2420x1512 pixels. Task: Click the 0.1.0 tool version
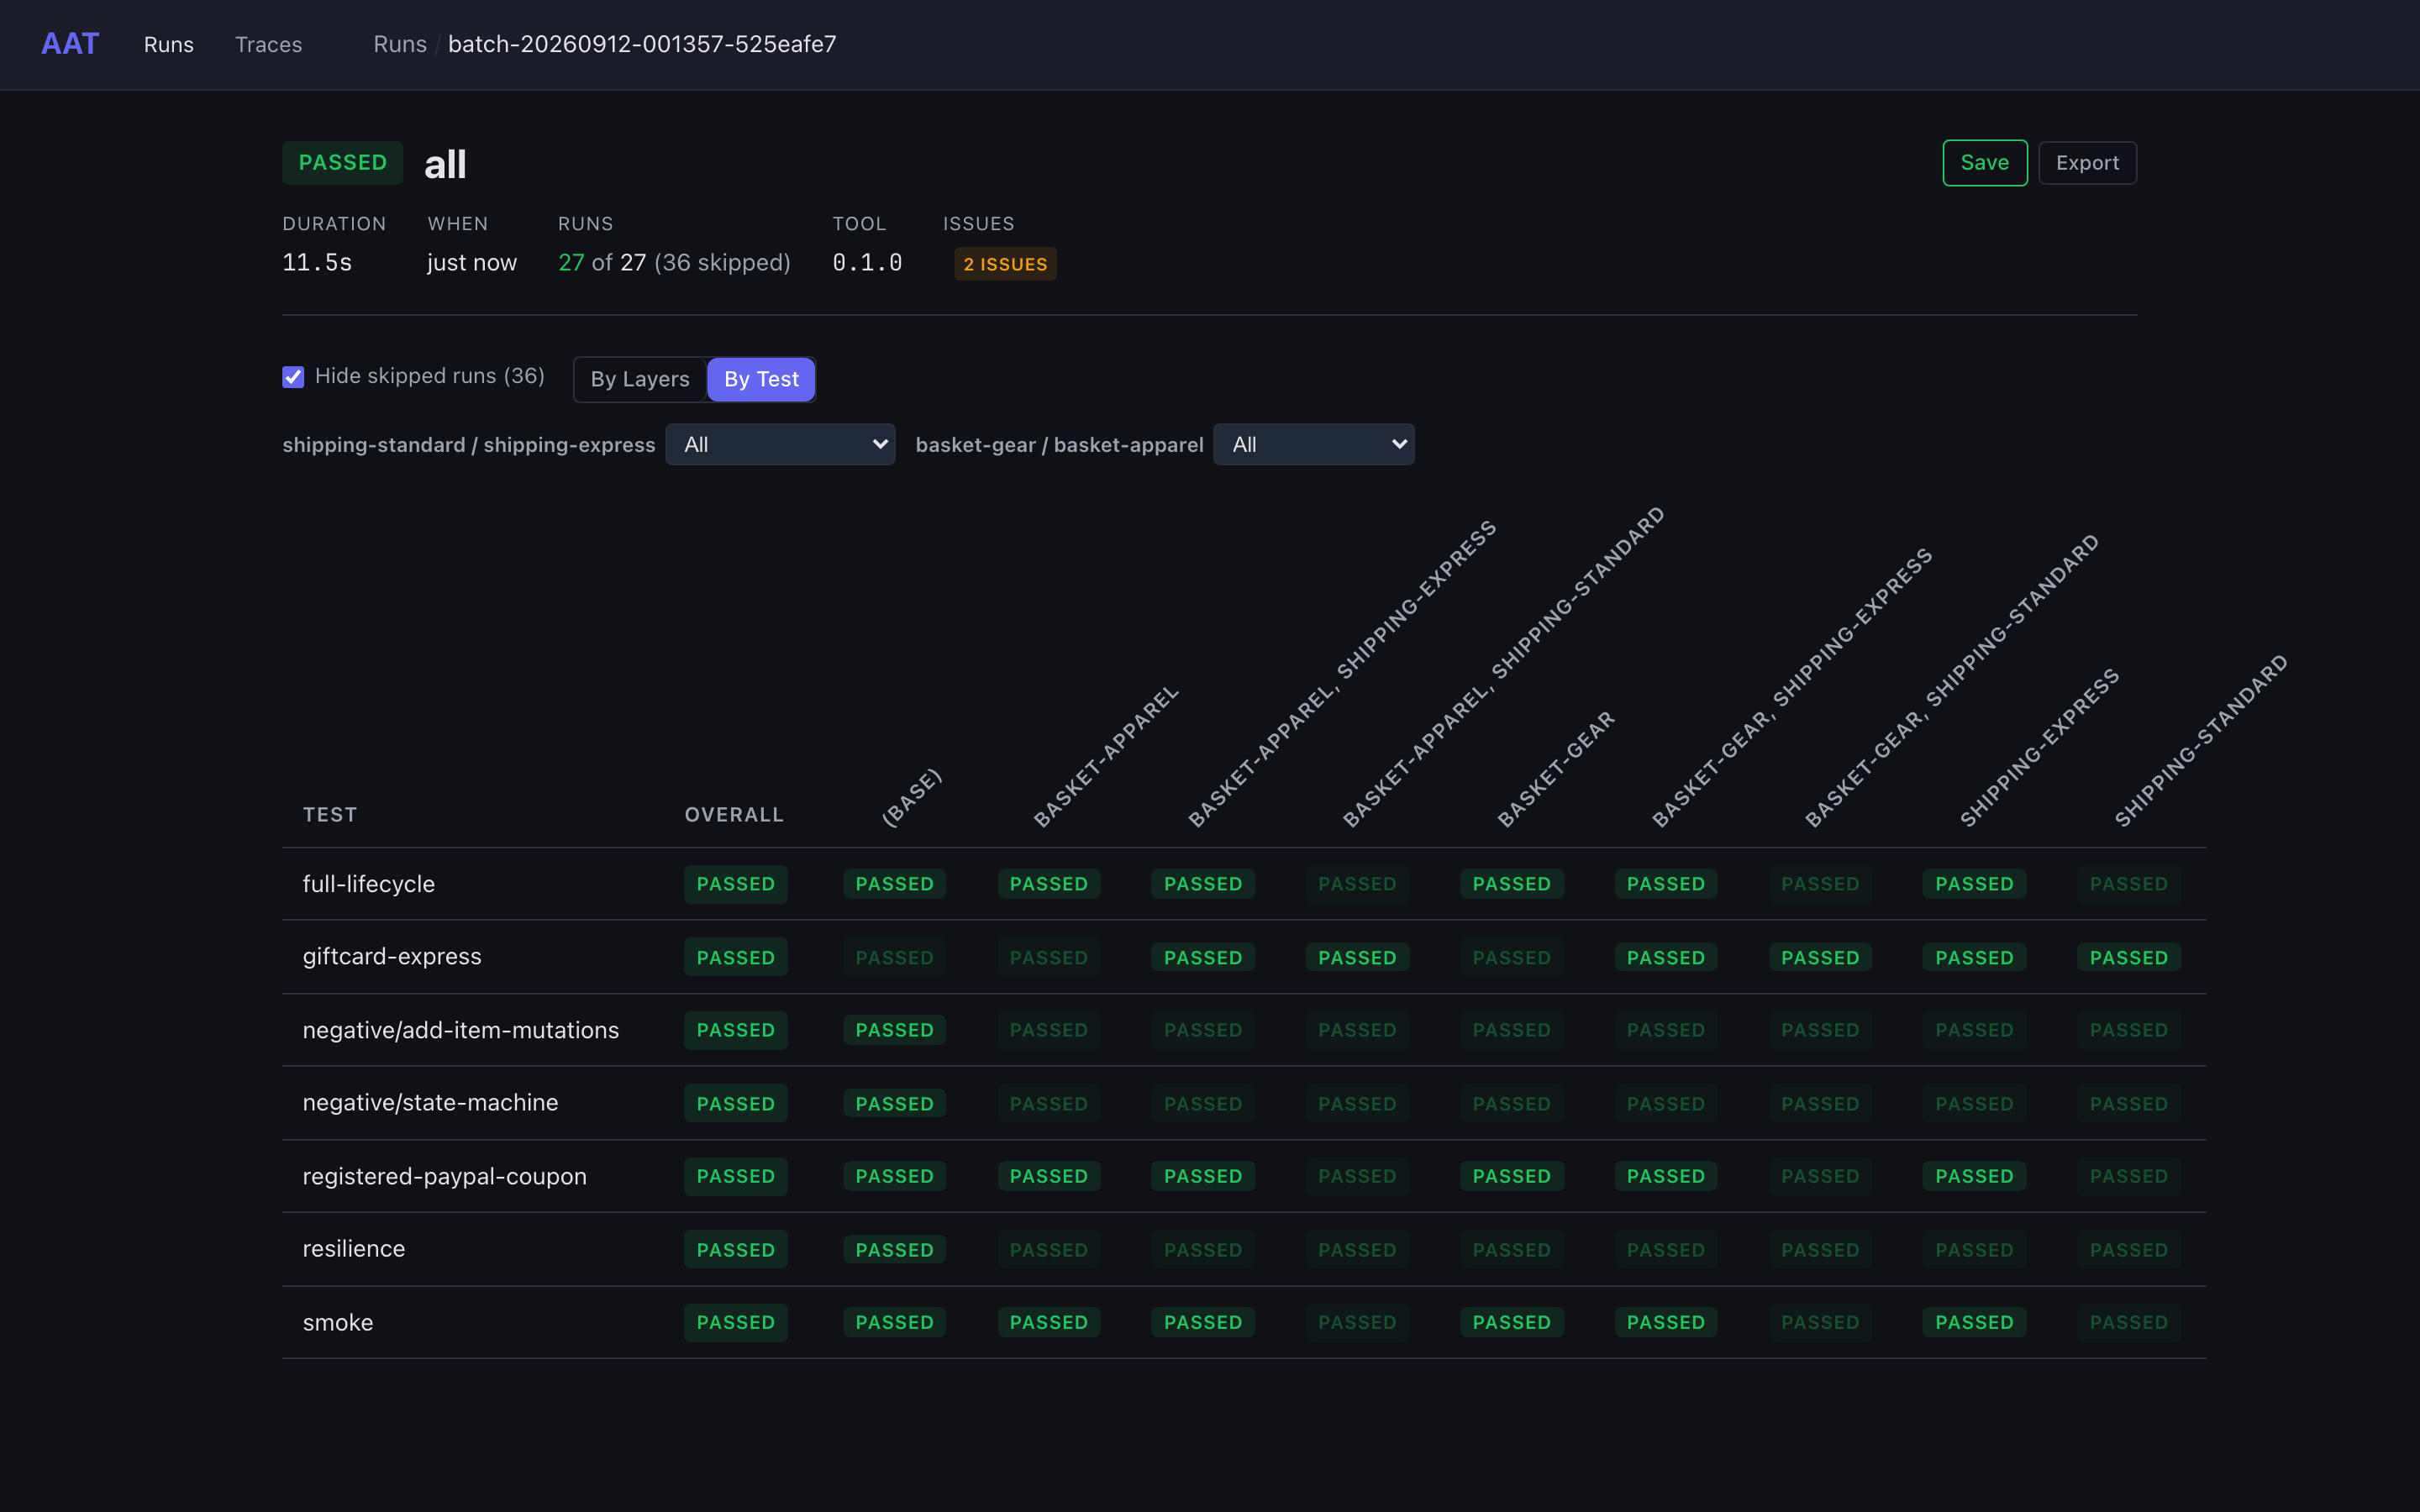(x=867, y=262)
